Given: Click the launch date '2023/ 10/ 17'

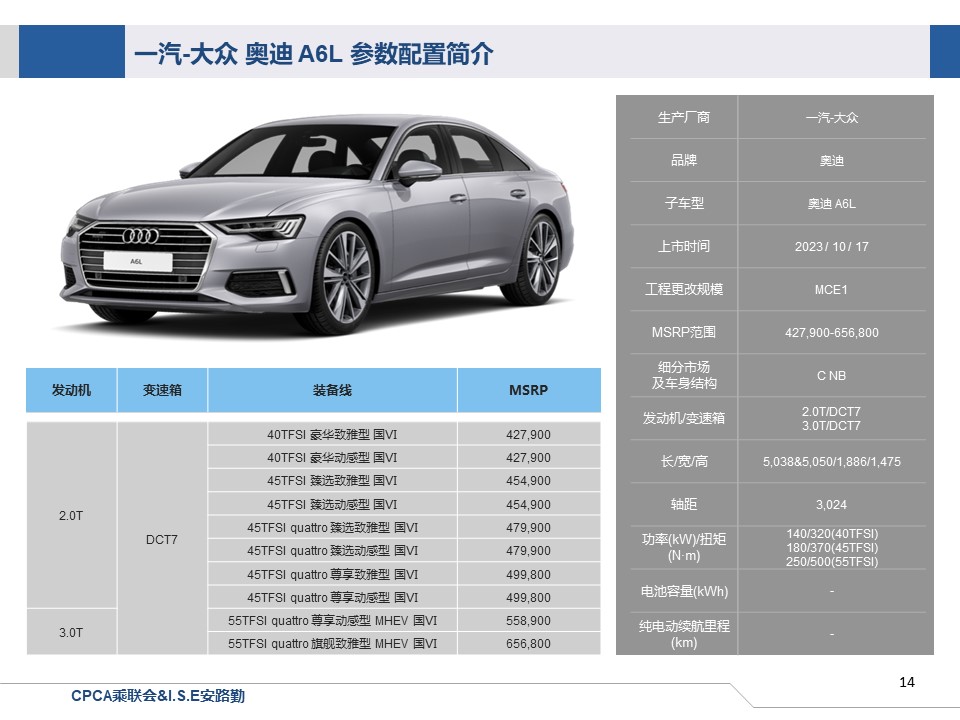Looking at the screenshot, I should [x=831, y=246].
